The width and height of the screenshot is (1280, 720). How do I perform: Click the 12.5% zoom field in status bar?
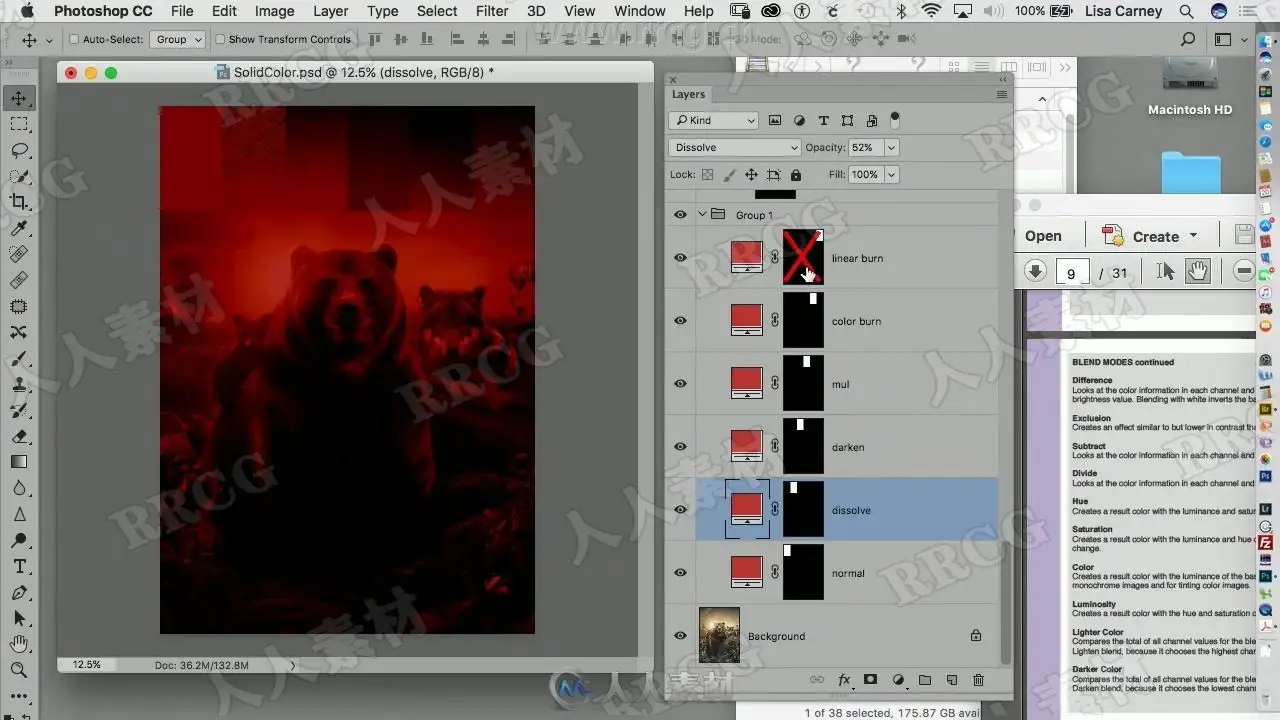tap(87, 664)
